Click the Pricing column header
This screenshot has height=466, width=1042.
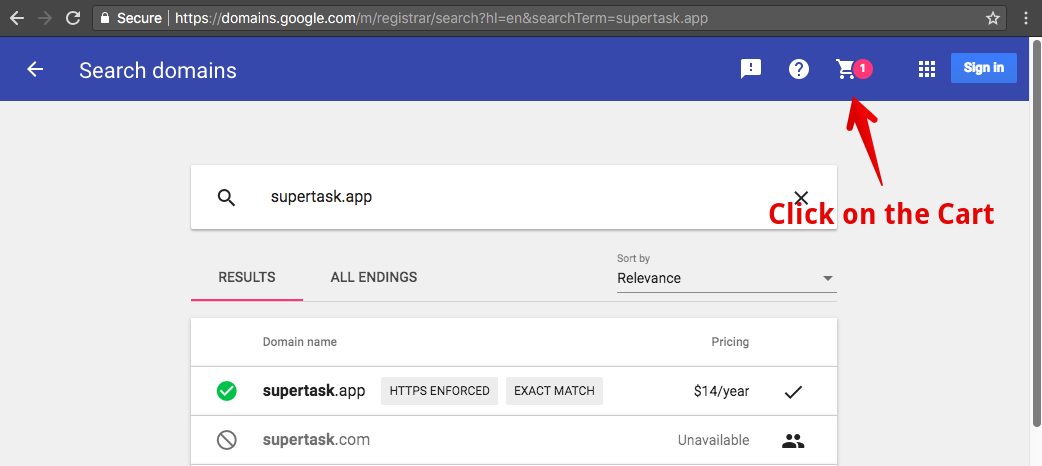click(x=730, y=342)
